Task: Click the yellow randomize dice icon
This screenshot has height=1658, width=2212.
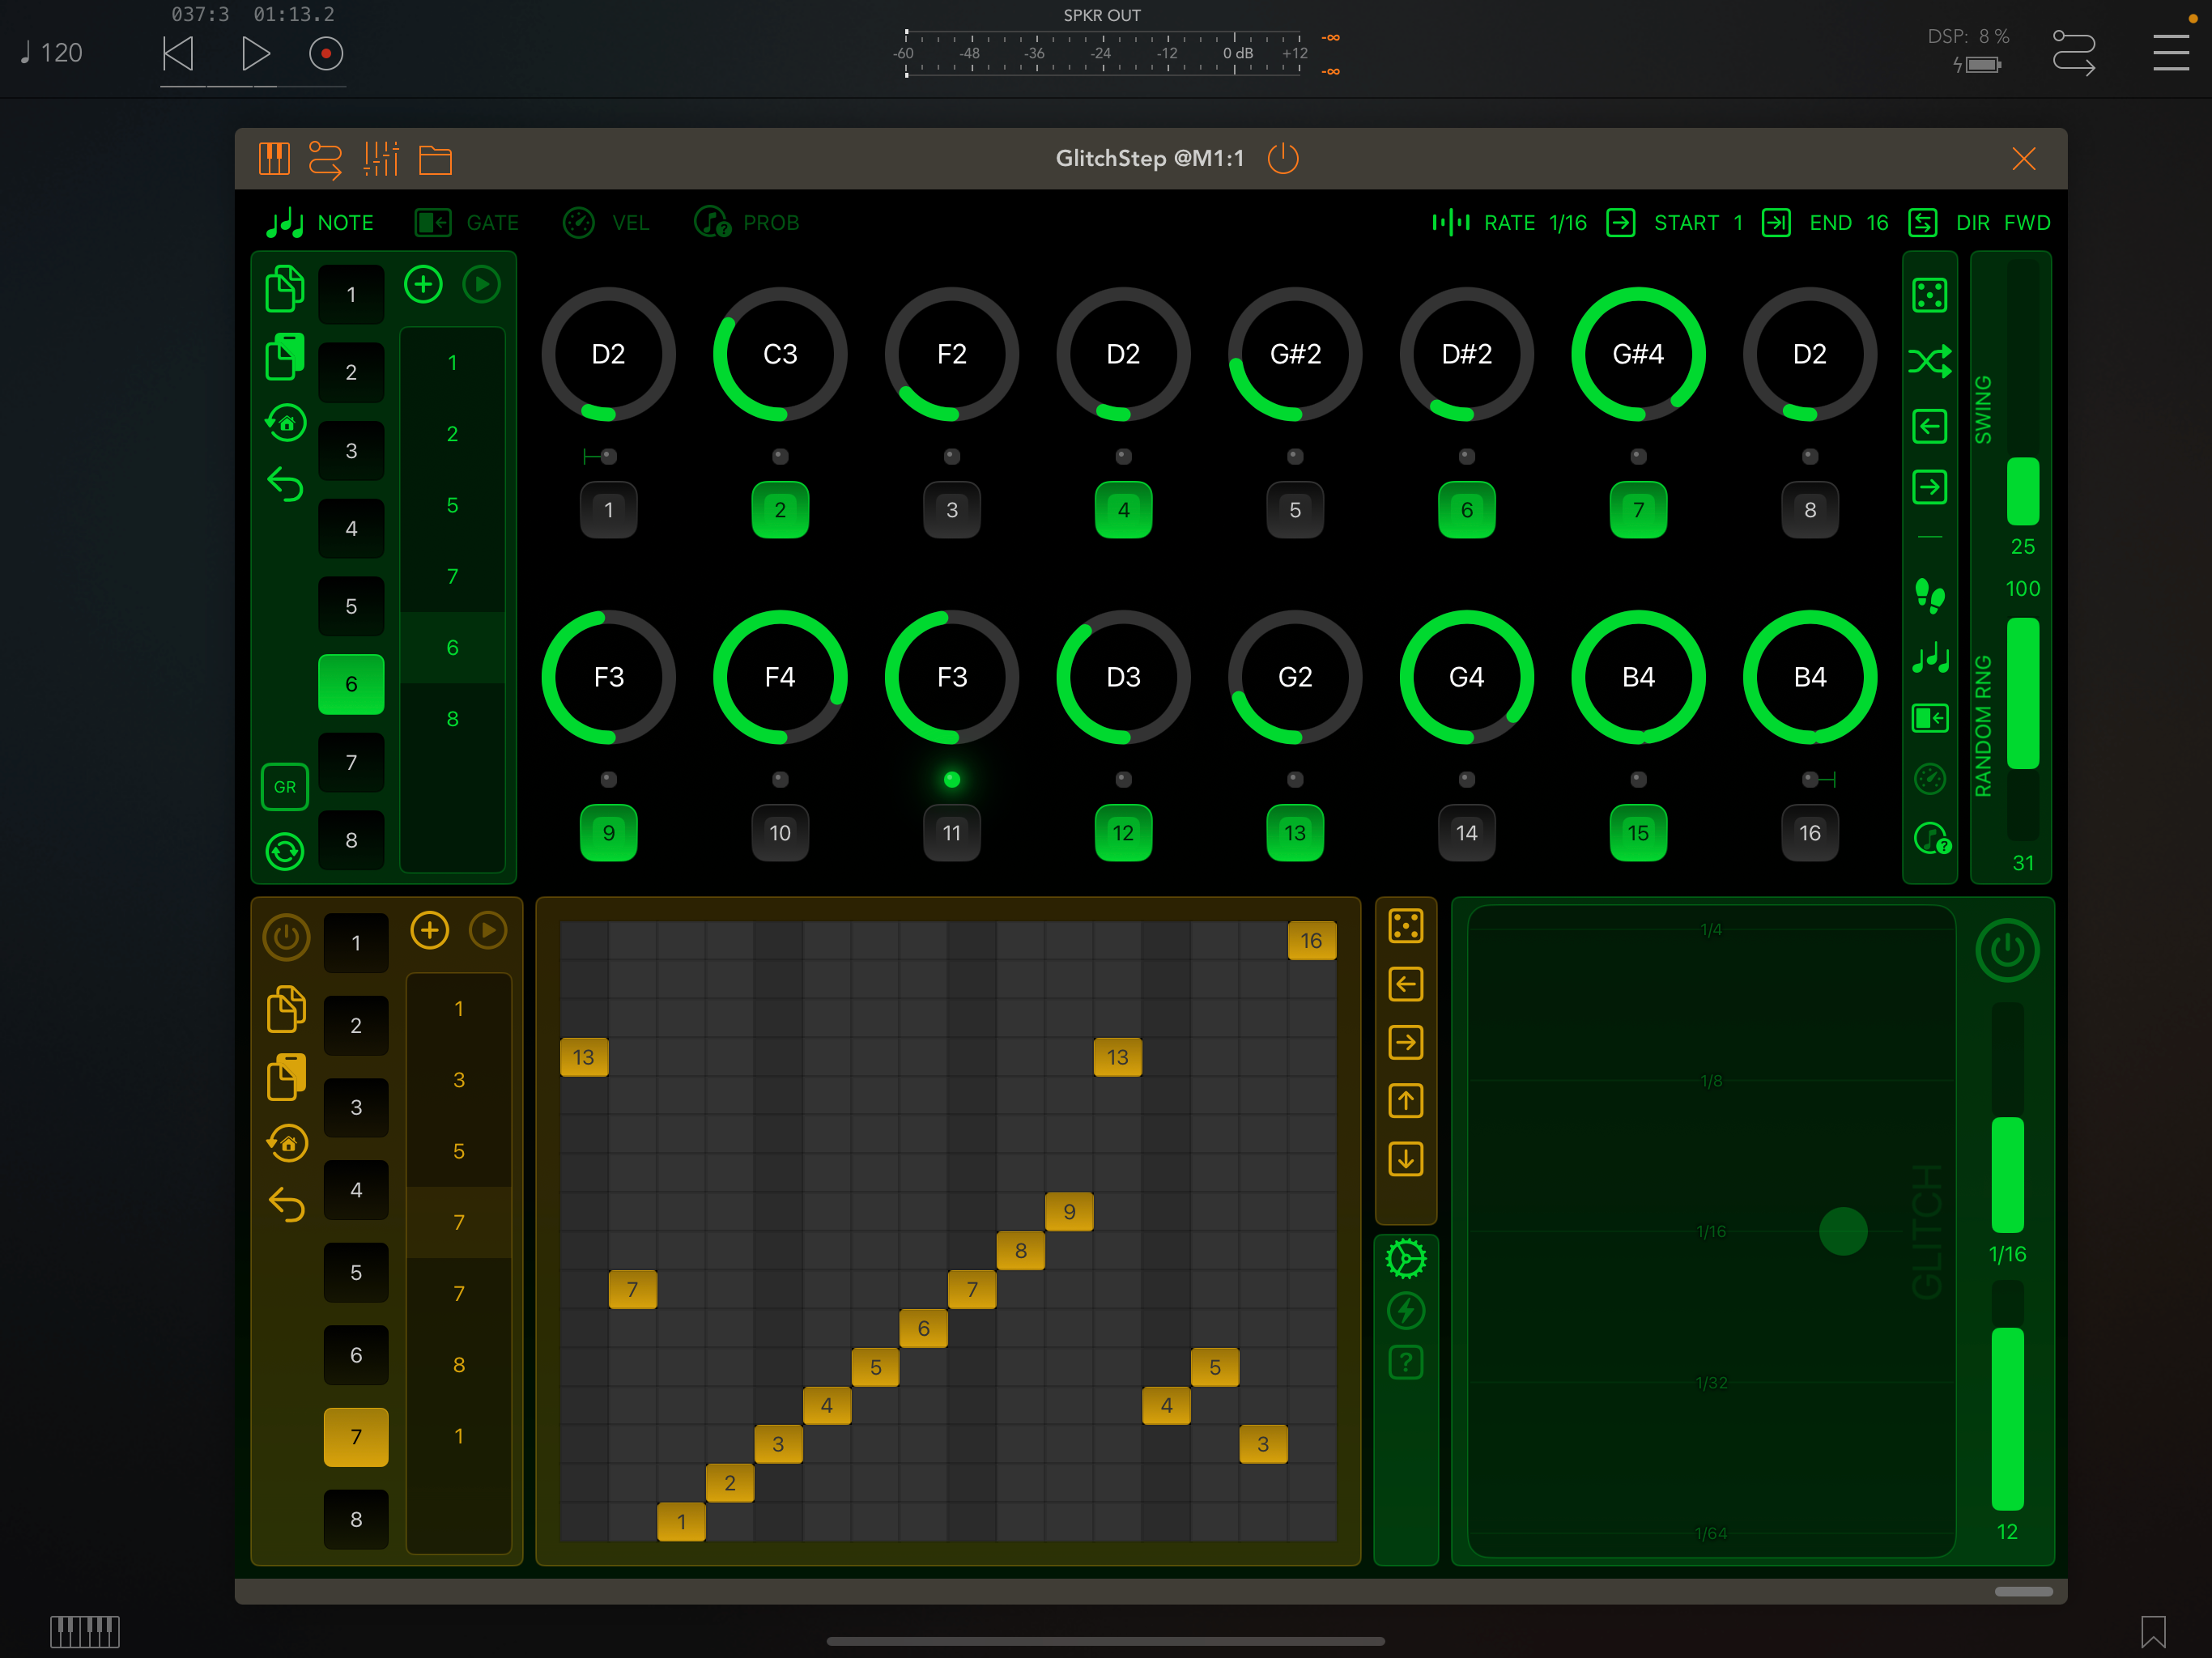Action: 1405,926
